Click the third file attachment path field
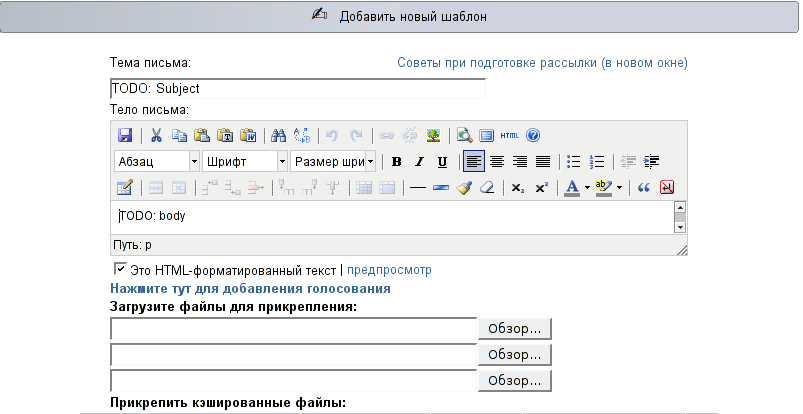The width and height of the screenshot is (803, 414). click(293, 381)
